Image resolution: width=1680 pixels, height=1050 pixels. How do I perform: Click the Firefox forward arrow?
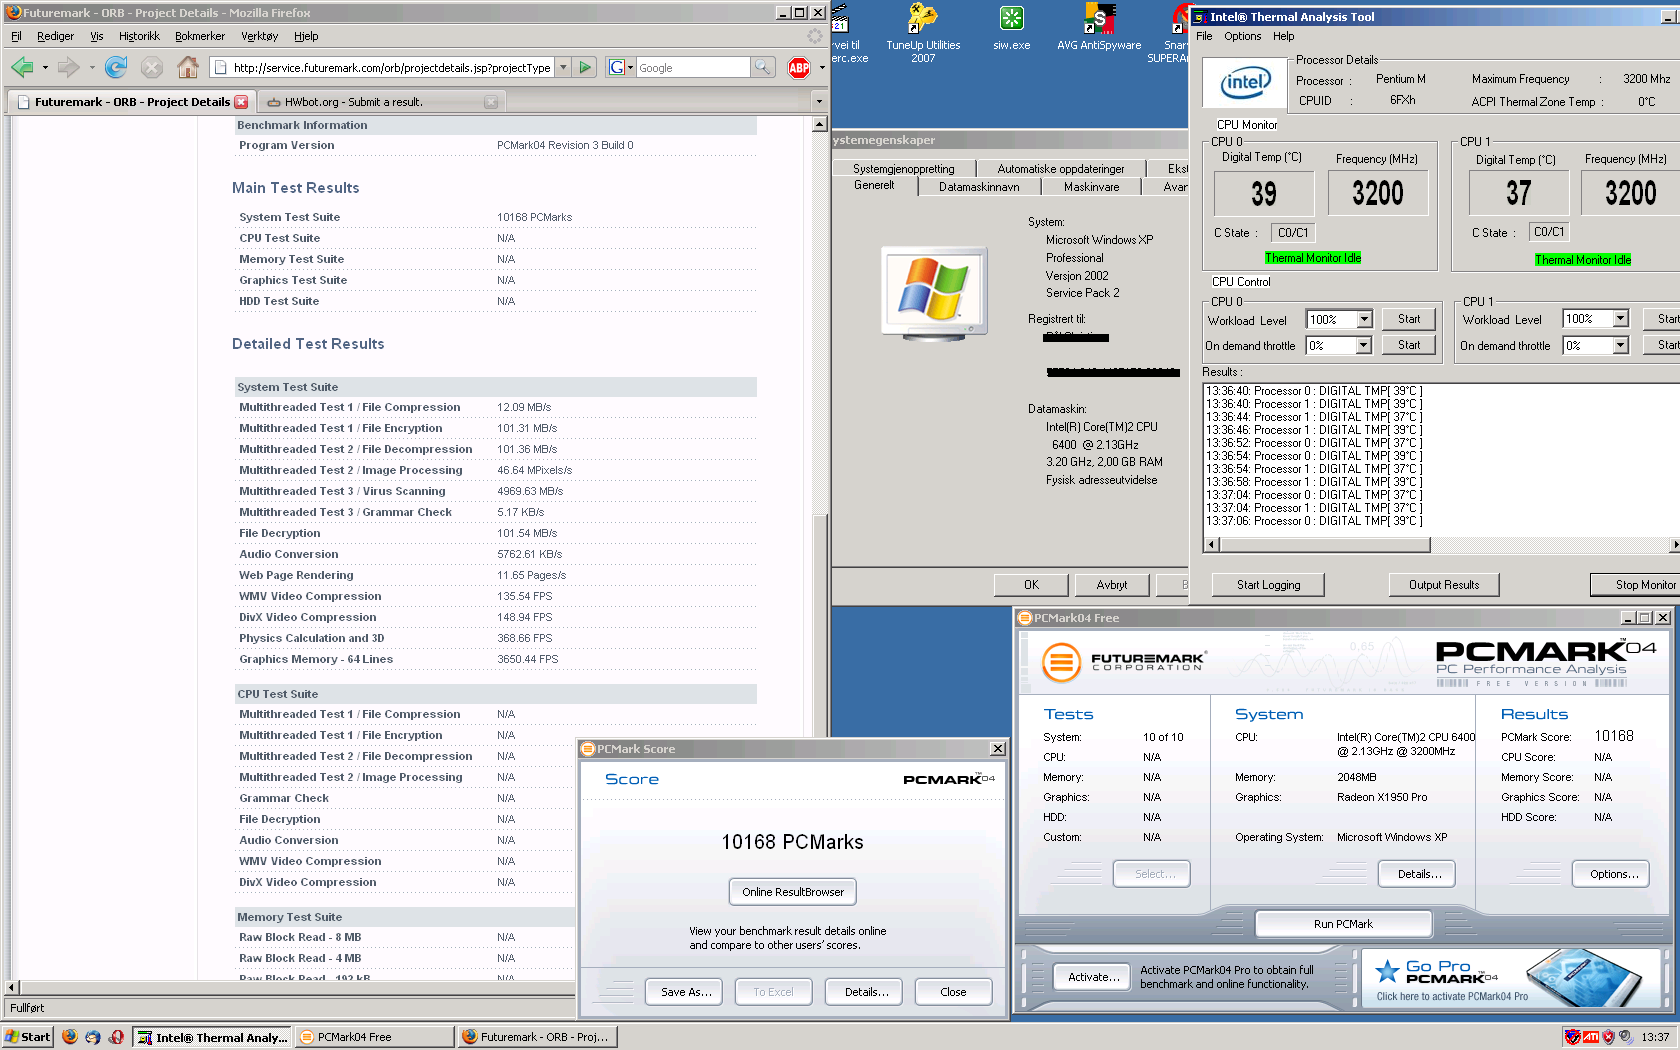(68, 67)
